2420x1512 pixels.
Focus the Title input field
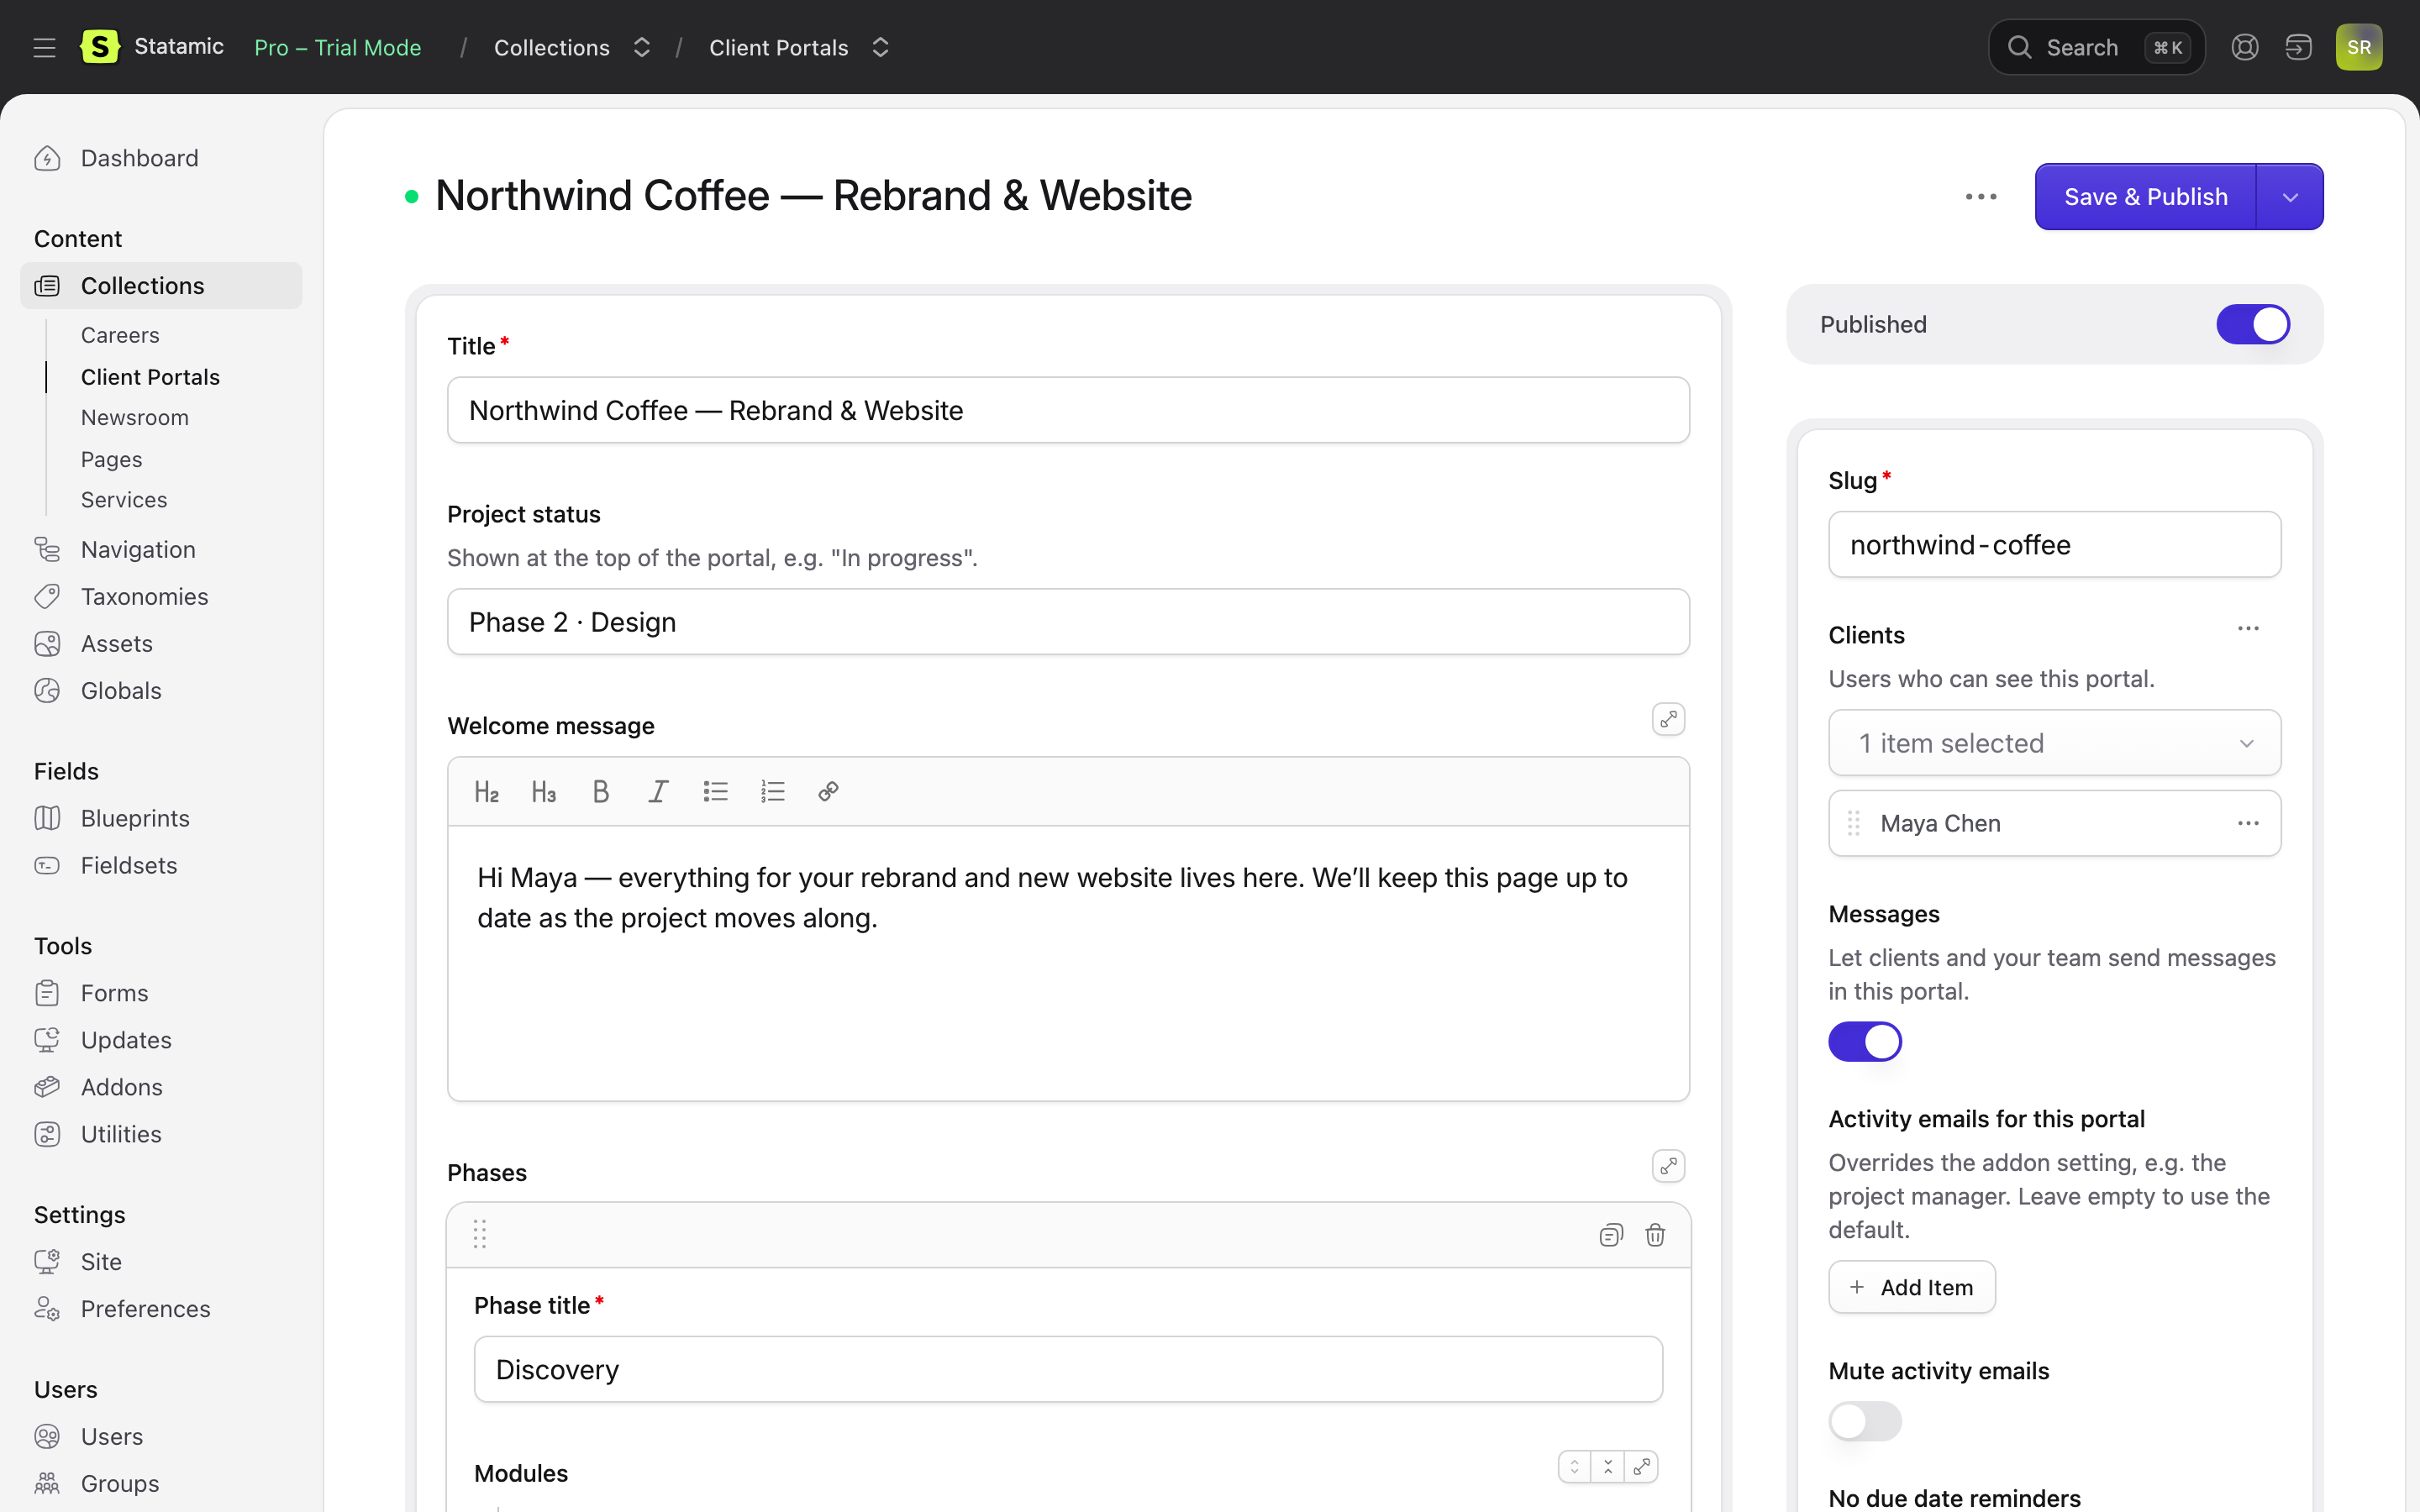(x=1068, y=410)
